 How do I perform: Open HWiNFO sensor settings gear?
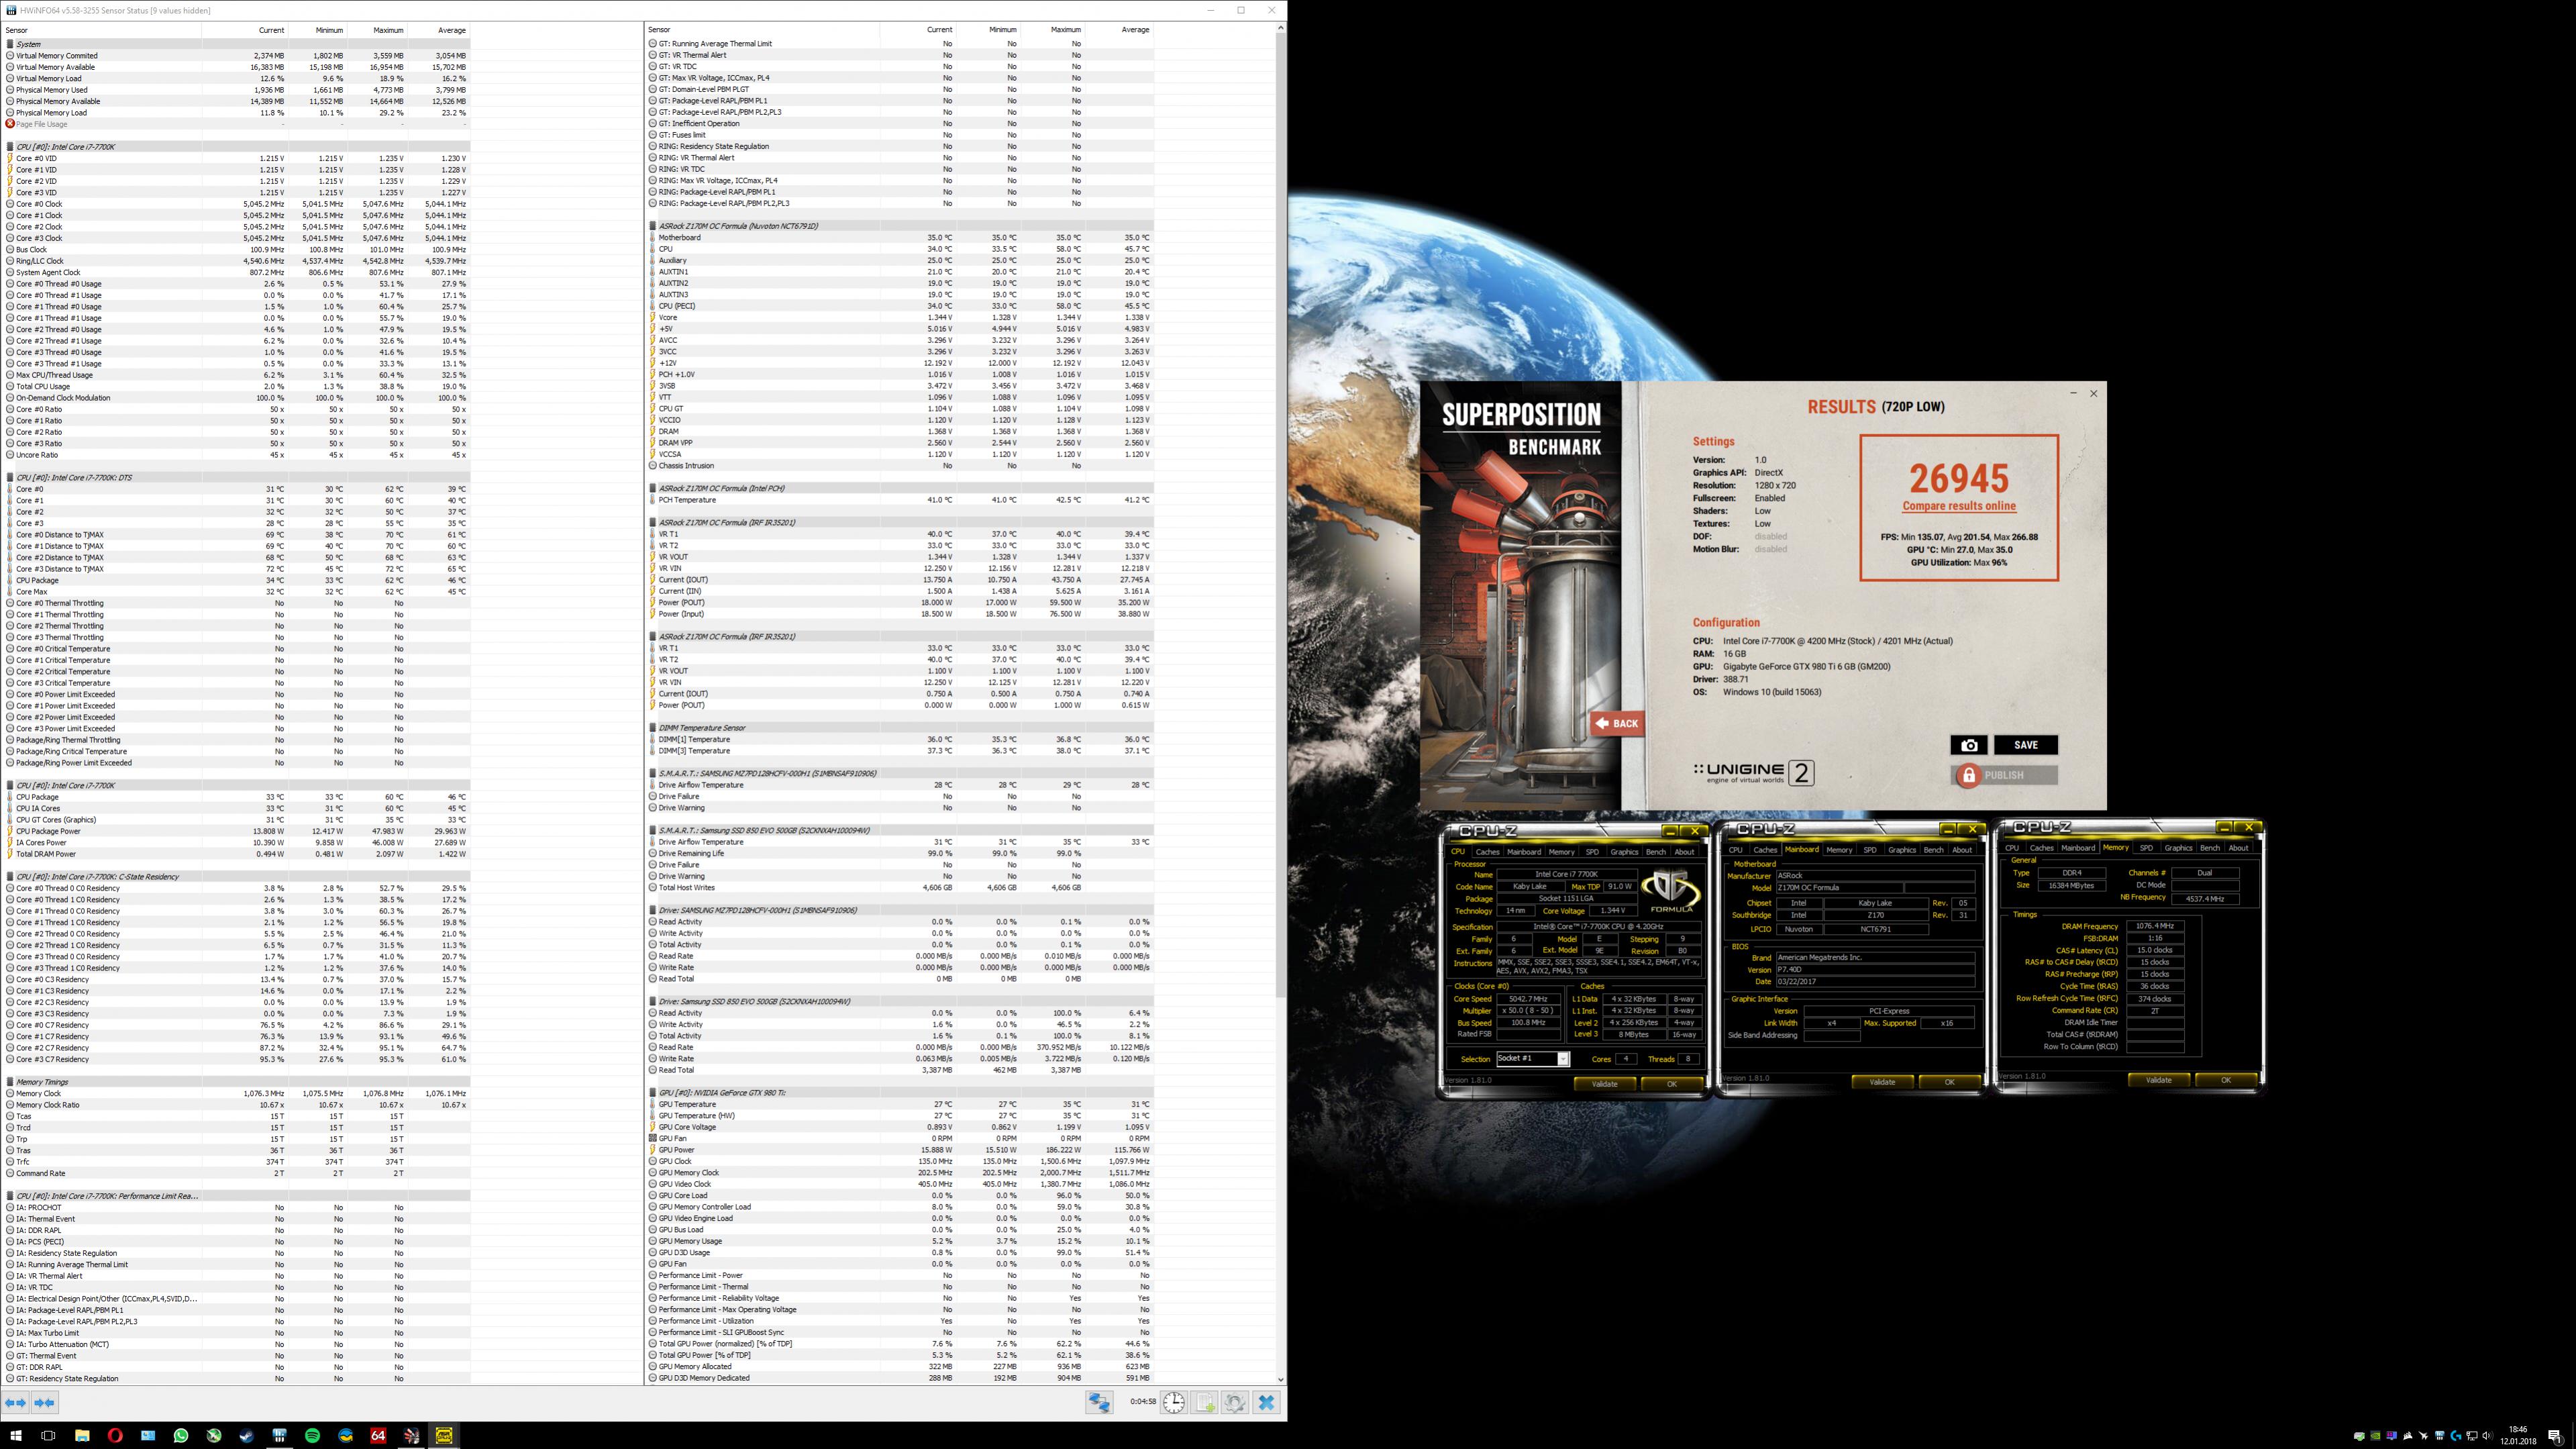coord(1235,1402)
